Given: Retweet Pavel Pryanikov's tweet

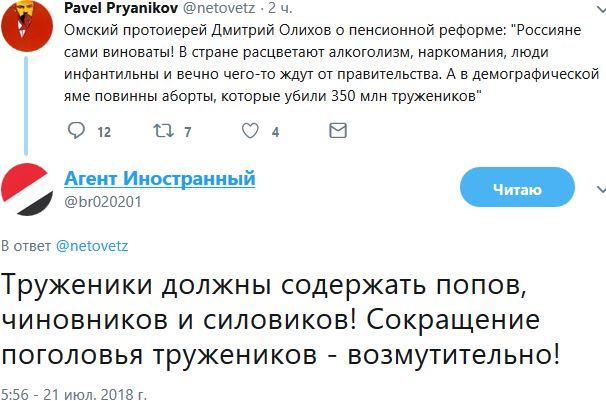Looking at the screenshot, I should tap(161, 130).
